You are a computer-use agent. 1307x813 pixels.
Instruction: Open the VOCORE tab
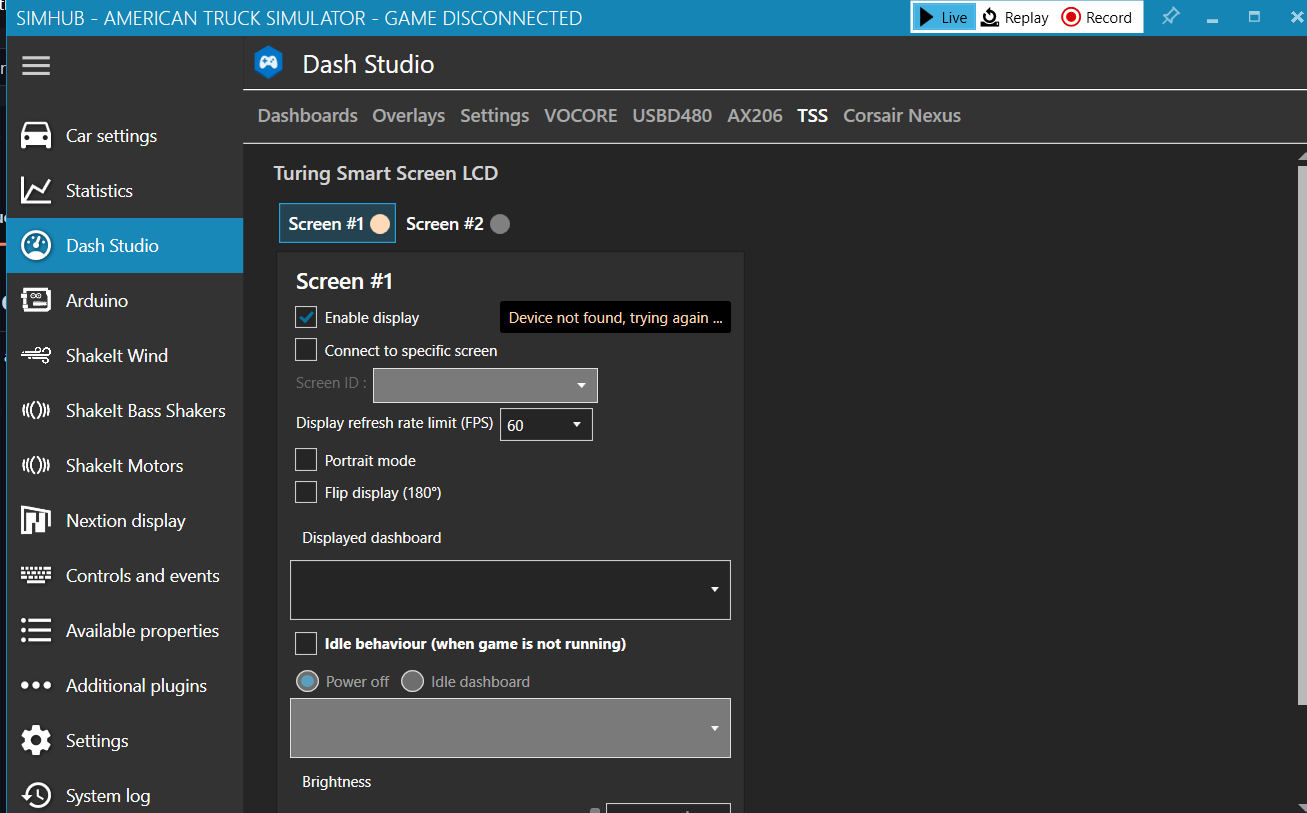(580, 115)
